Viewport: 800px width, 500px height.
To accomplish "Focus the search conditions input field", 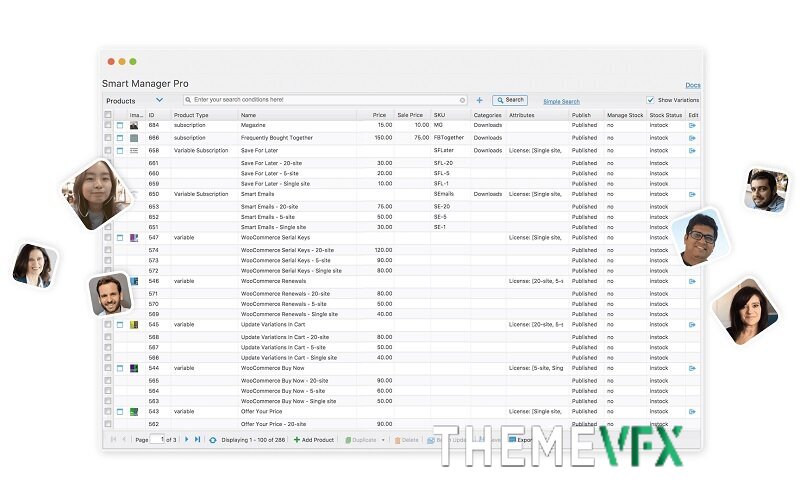I will click(x=324, y=100).
